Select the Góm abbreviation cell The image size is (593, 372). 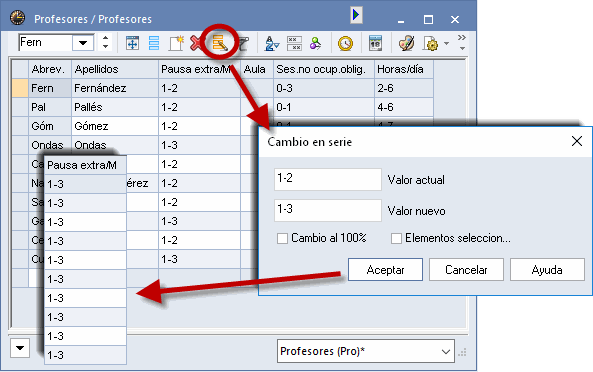50,126
